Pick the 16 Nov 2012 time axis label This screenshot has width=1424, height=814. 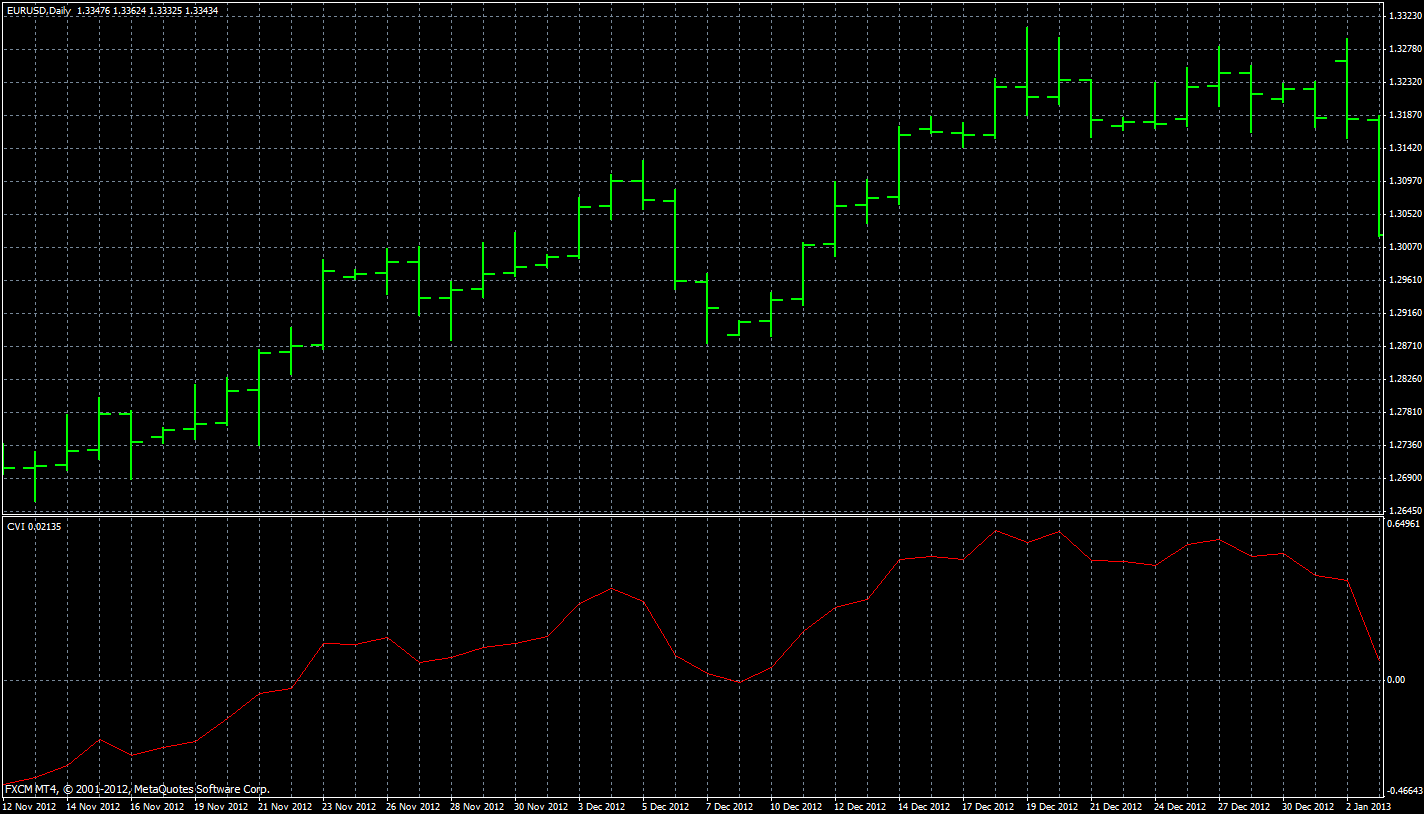157,806
